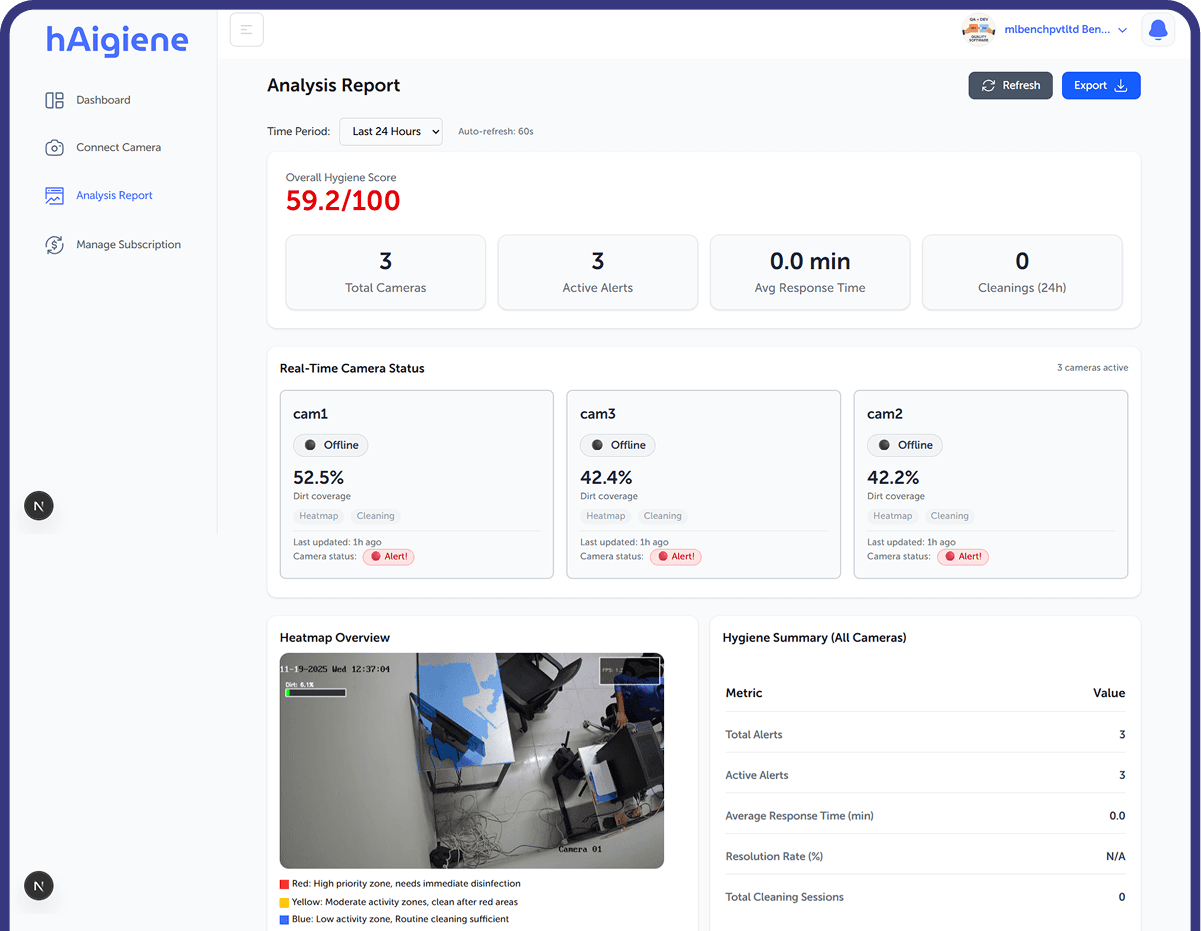Click the Refresh button

tap(1010, 85)
